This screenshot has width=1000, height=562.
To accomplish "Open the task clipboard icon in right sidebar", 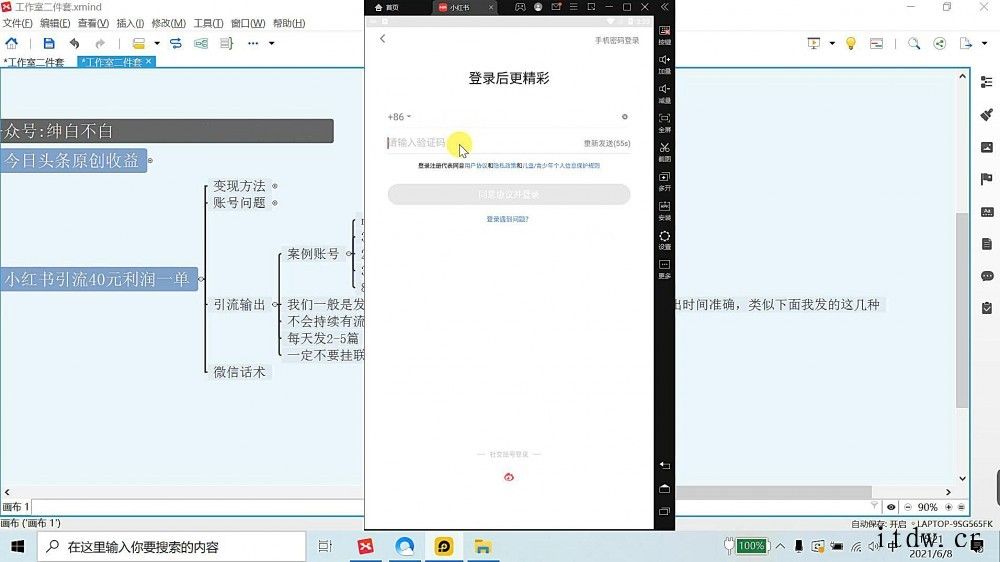I will click(987, 308).
